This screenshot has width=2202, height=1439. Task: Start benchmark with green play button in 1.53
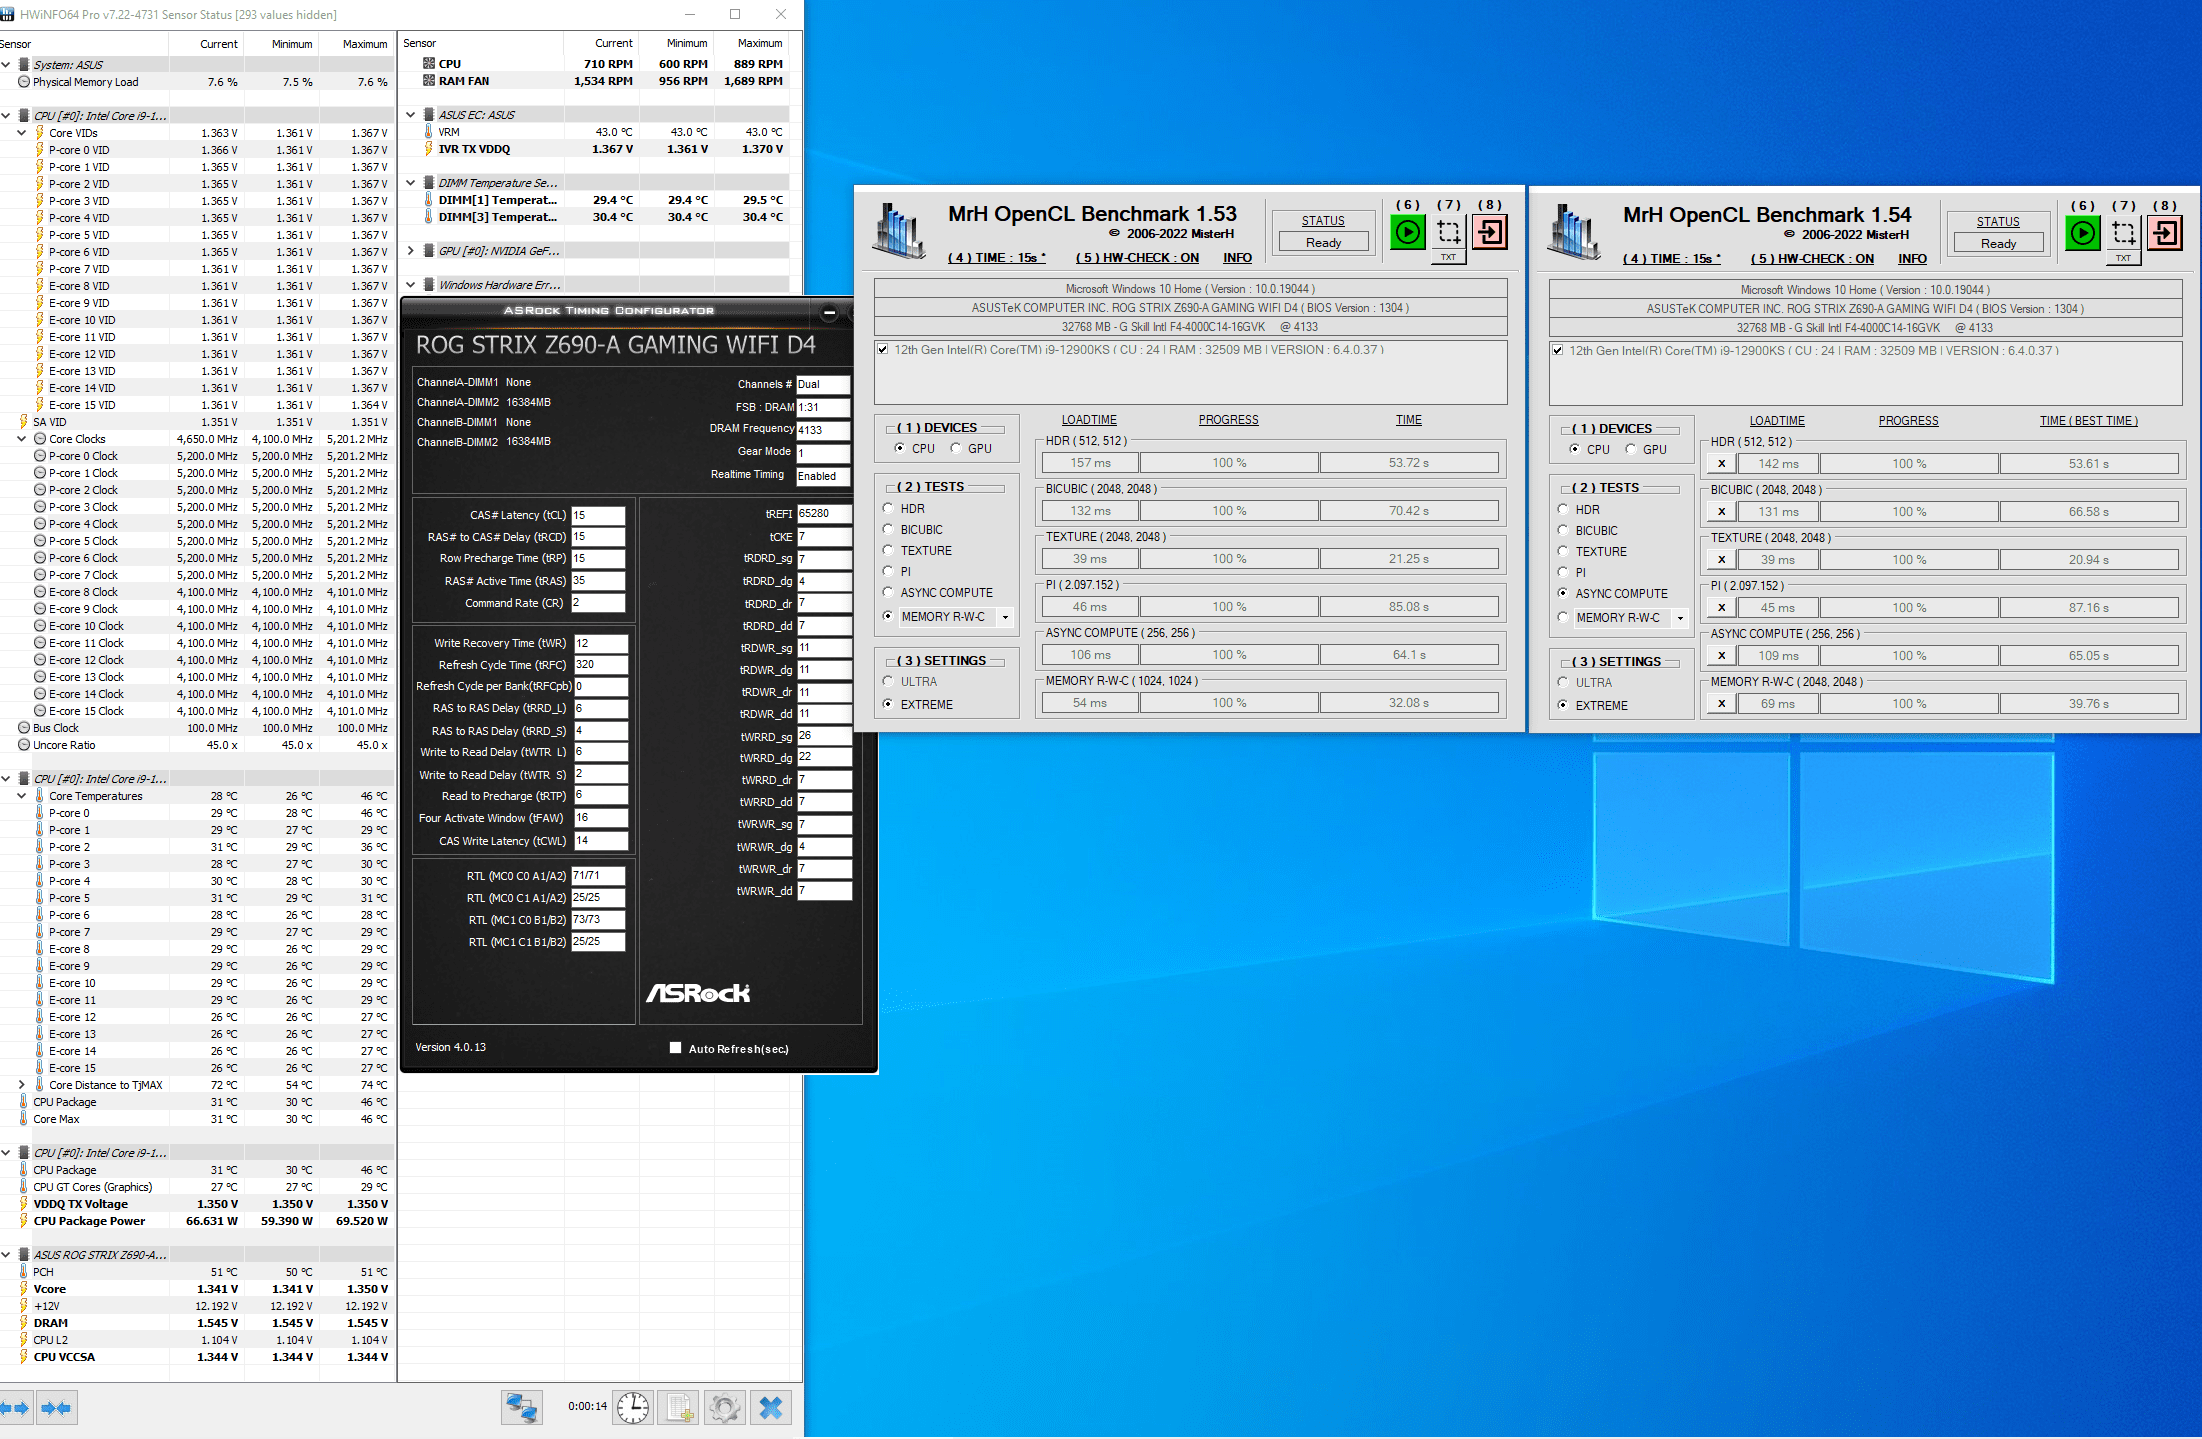coord(1408,233)
